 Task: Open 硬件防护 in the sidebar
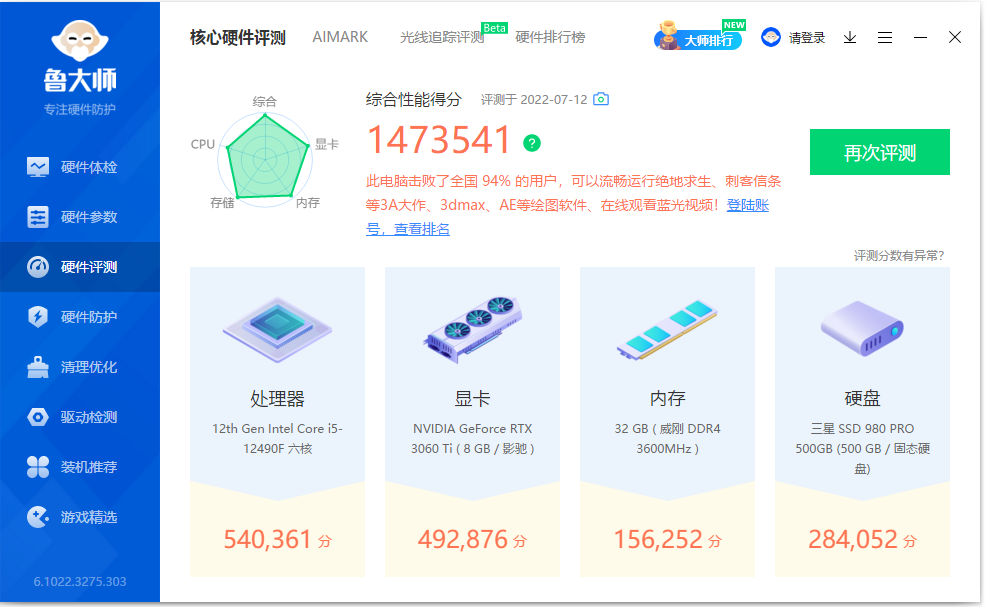point(80,317)
